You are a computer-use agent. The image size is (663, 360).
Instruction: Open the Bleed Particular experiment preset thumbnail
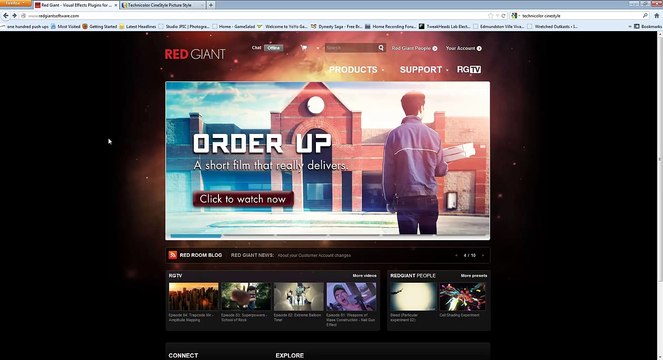412,297
